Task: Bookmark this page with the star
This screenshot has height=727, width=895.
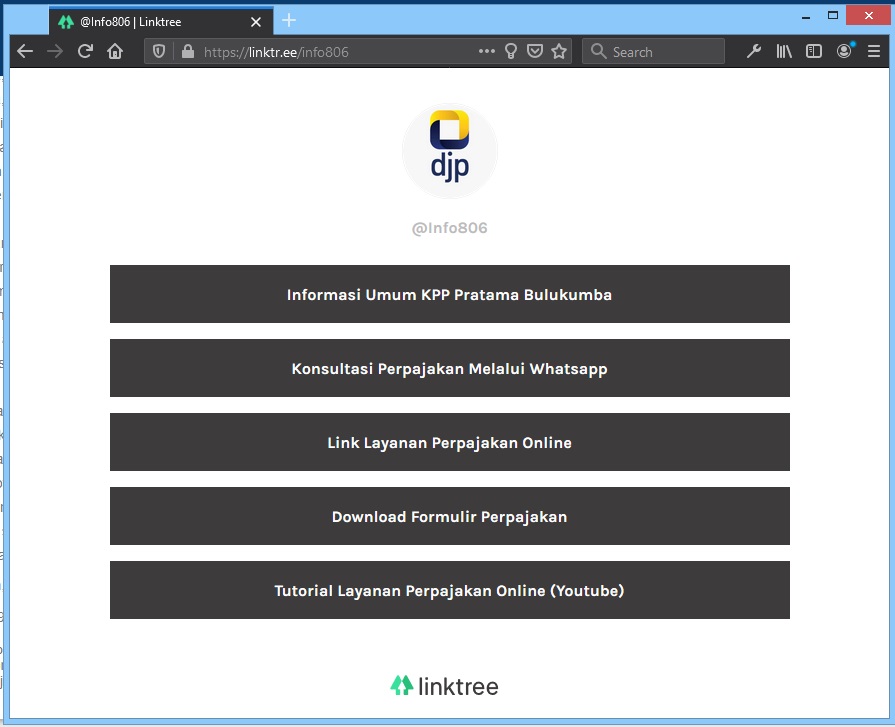Action: (x=559, y=52)
